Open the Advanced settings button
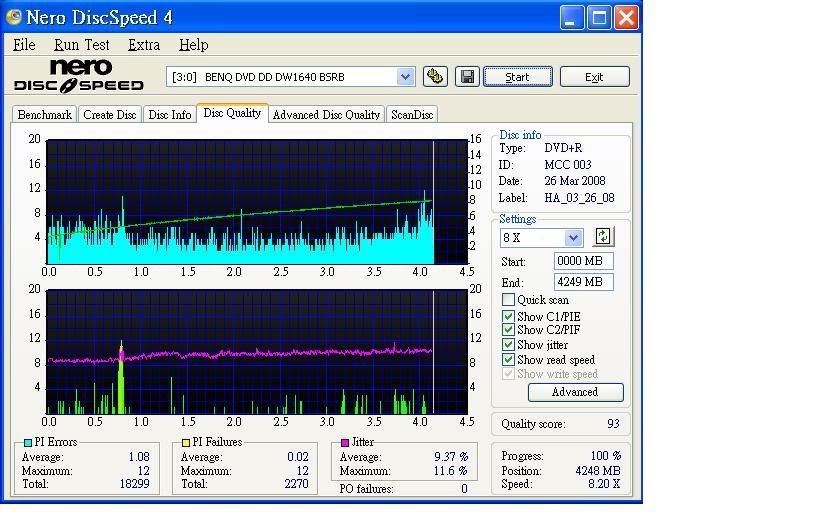Image resolution: width=840 pixels, height=525 pixels. 575,392
